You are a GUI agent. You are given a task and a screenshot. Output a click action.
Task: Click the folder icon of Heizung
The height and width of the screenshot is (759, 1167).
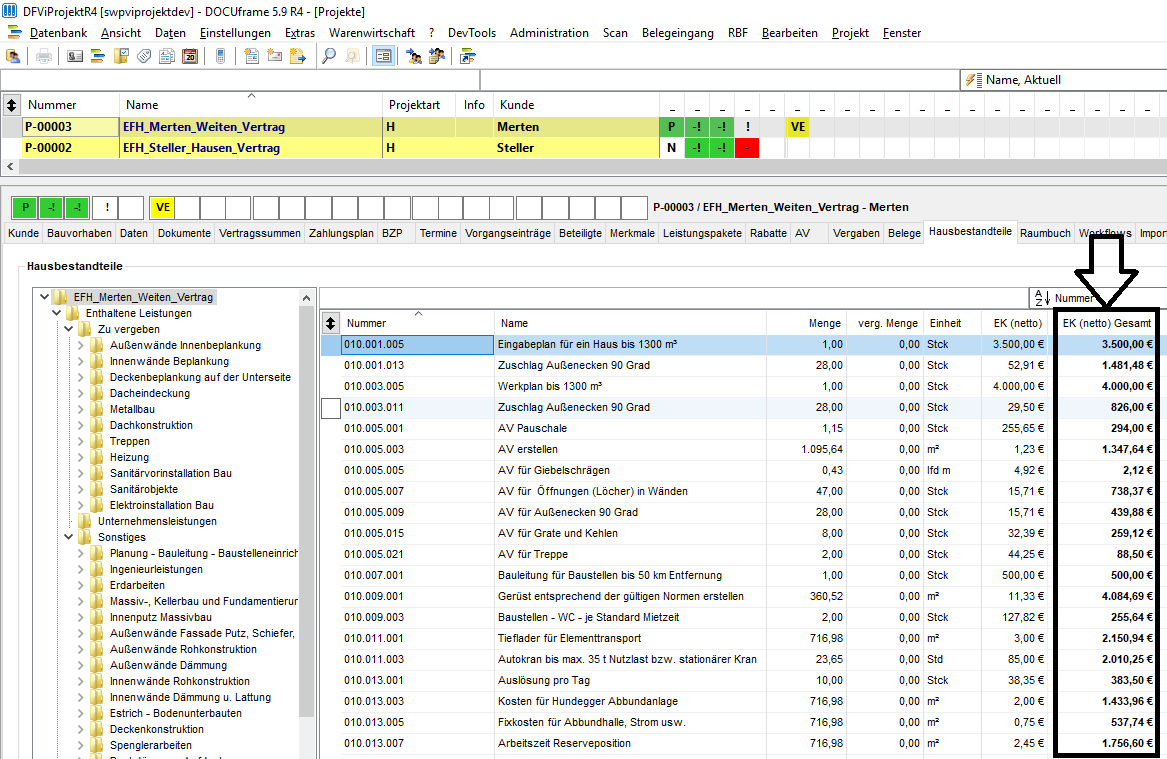click(97, 457)
